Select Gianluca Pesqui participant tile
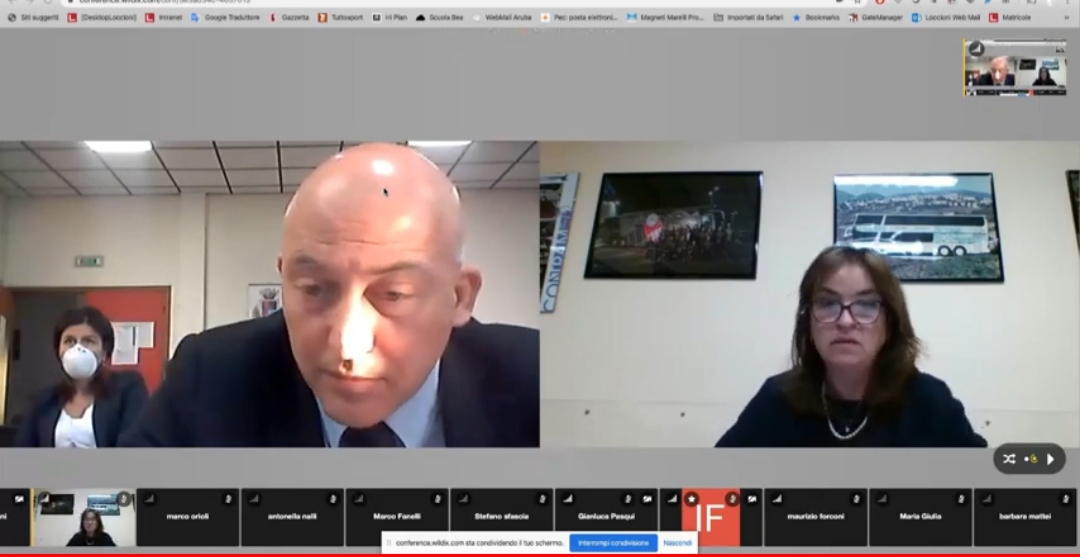Viewport: 1080px width, 557px height. coord(607,517)
